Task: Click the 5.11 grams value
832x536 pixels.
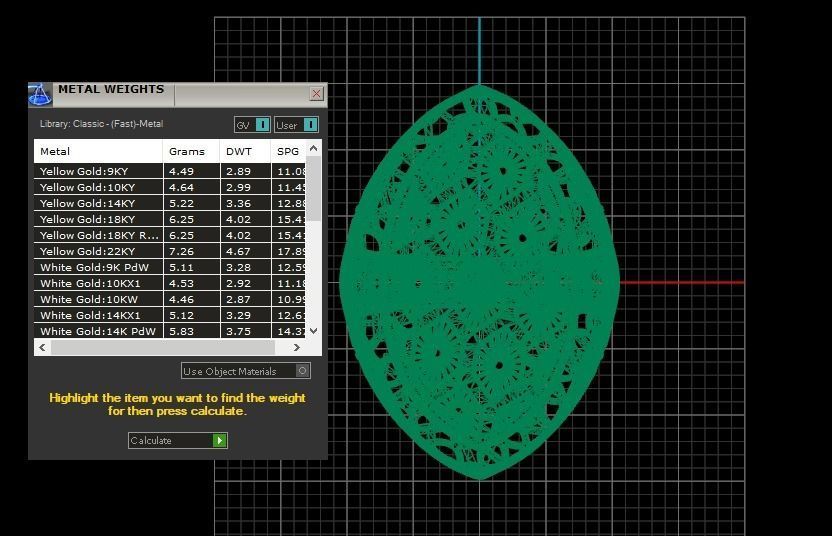Action: point(181,267)
